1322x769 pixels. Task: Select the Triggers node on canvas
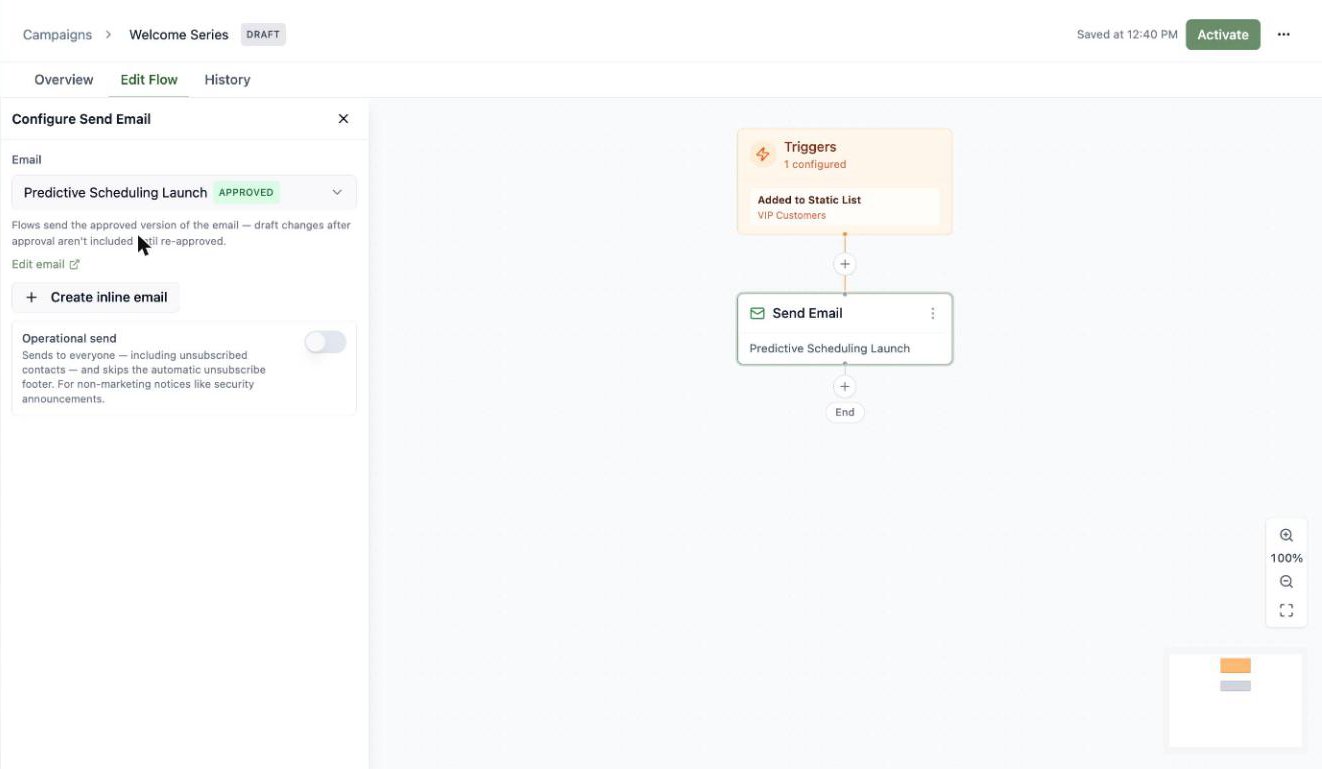(844, 181)
